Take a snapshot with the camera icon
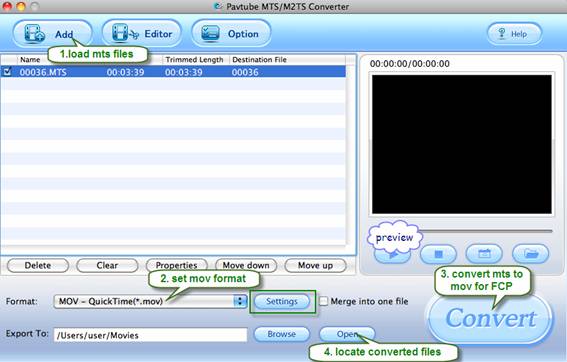Screen dimensions: 567x362 click(484, 254)
